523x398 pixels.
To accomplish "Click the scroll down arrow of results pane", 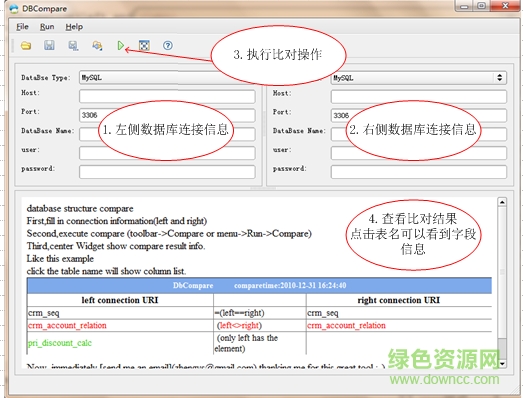I will (x=502, y=364).
